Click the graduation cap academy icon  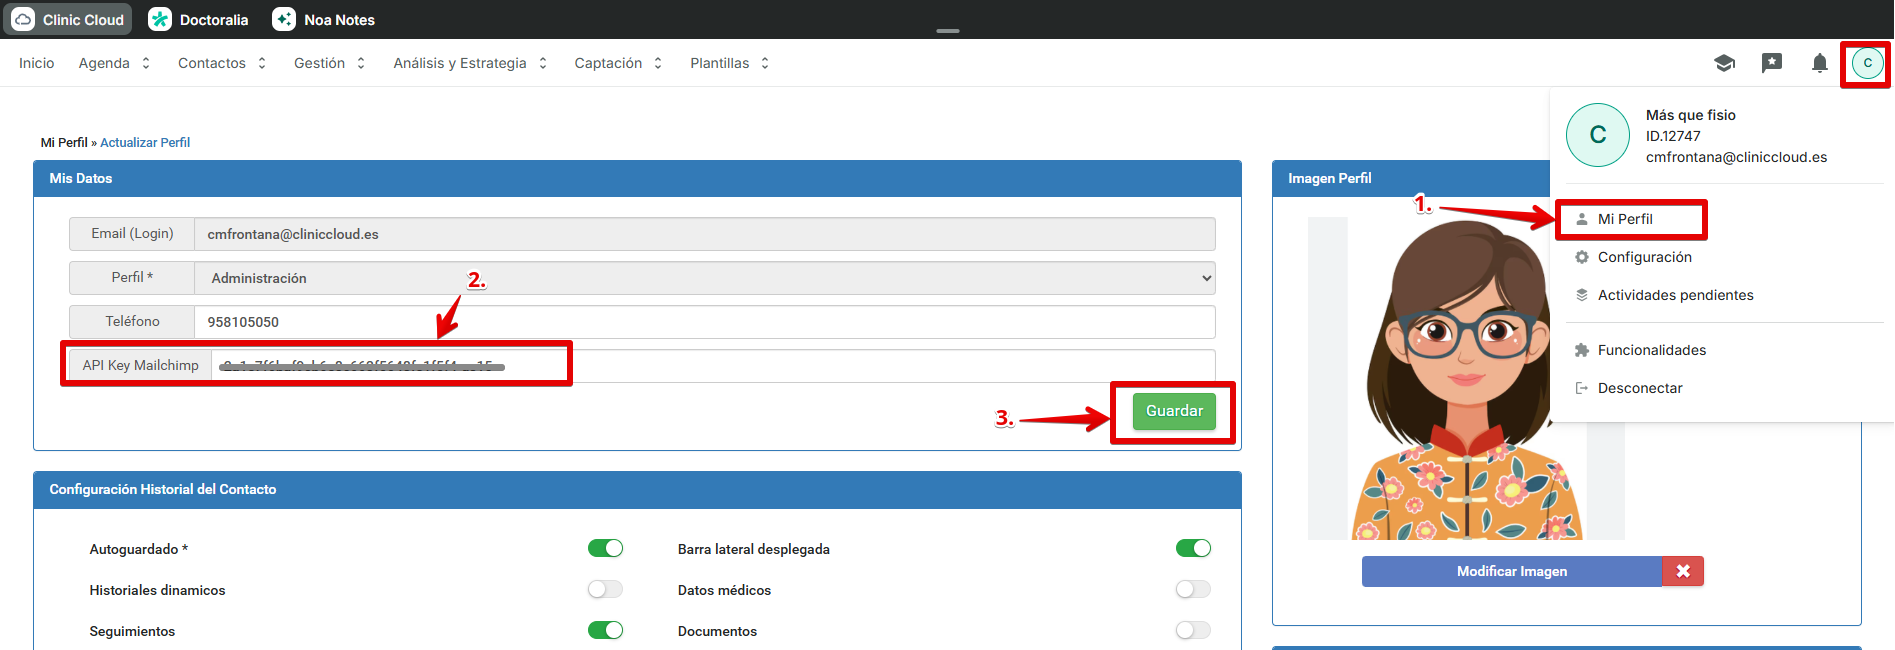[x=1724, y=63]
